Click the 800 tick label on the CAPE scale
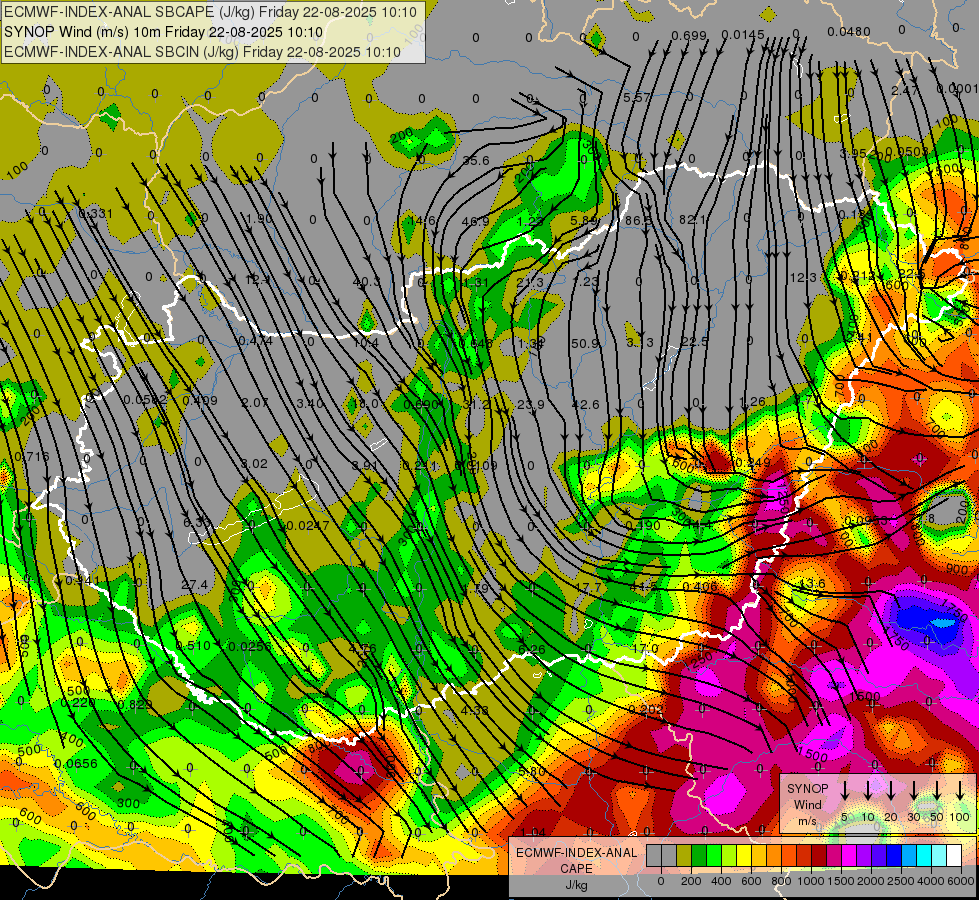The width and height of the screenshot is (979, 900). coord(781,881)
